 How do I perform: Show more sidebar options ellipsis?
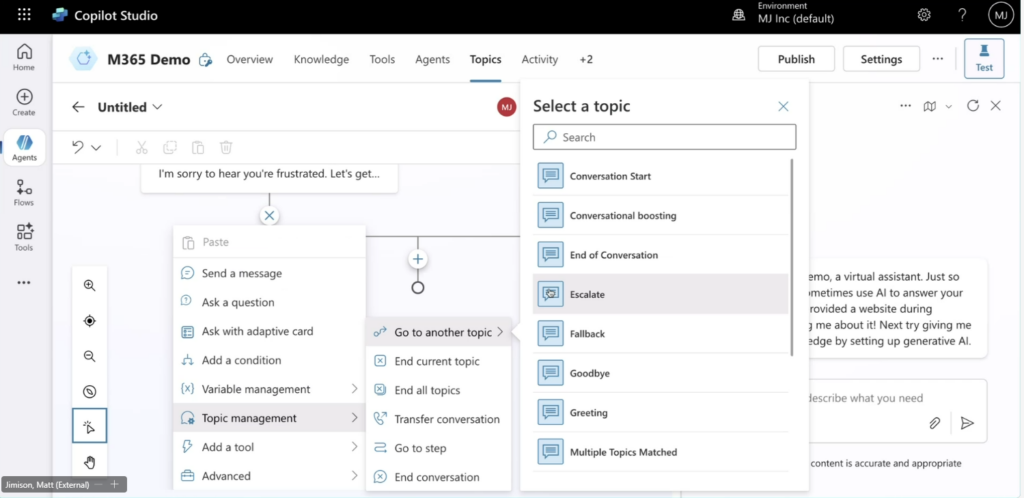tap(24, 283)
